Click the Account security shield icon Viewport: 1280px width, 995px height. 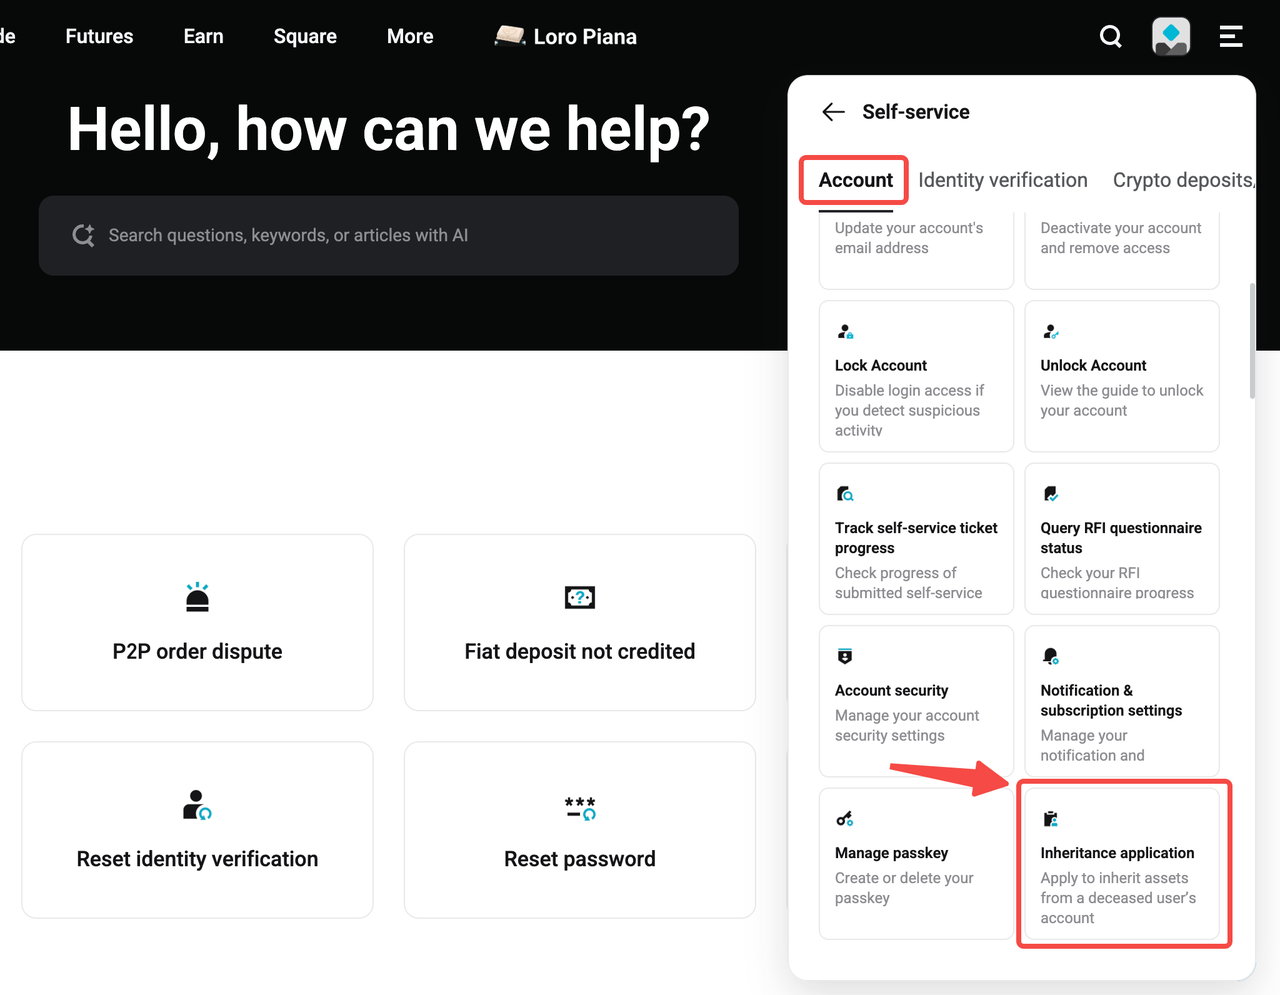[845, 656]
